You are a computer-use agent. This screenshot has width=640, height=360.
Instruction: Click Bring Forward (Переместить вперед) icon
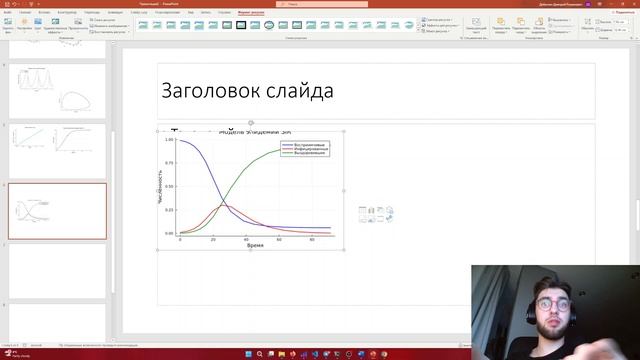coord(501,25)
